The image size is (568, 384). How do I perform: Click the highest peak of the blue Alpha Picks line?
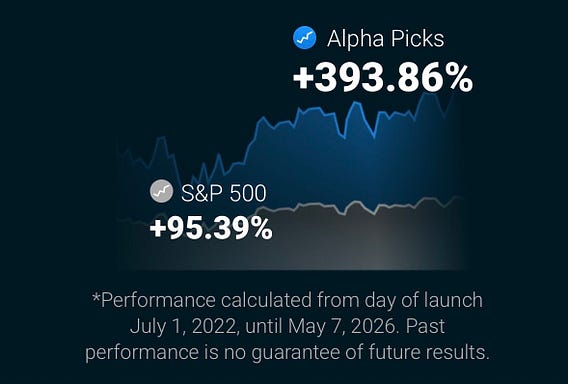click(427, 93)
